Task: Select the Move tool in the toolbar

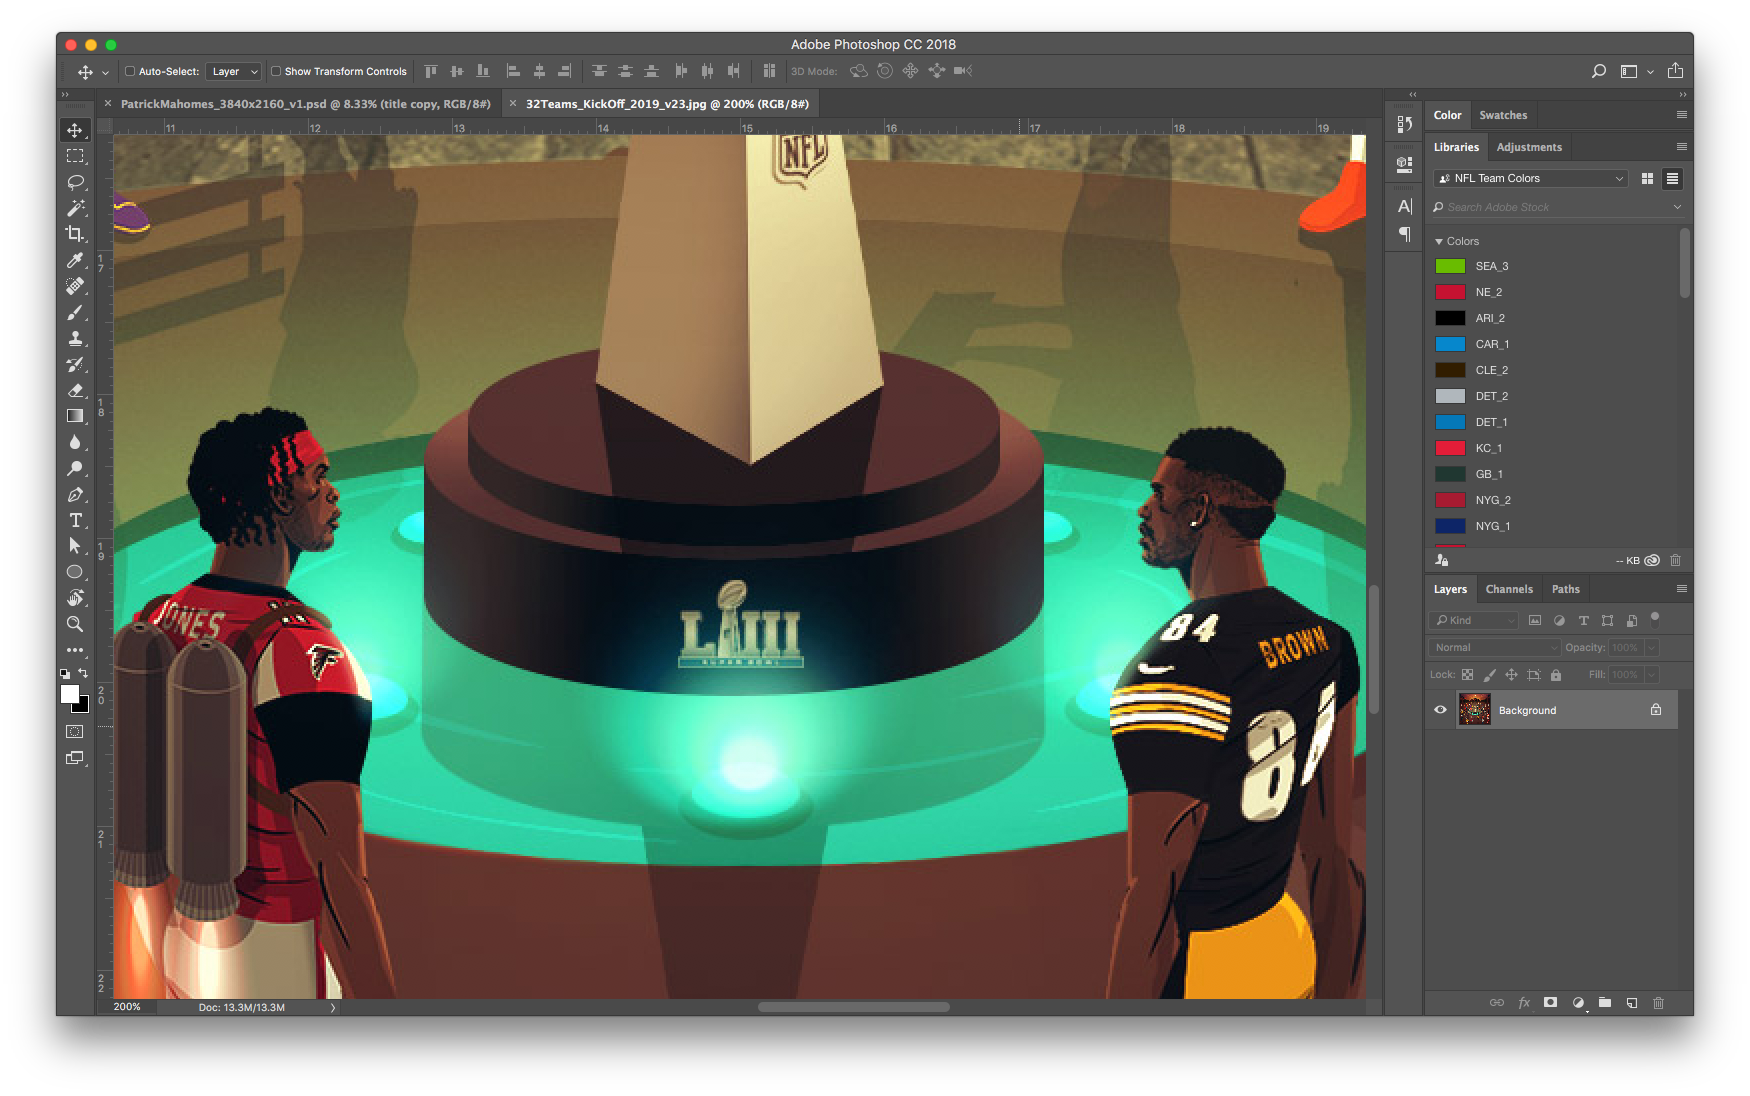Action: click(x=75, y=130)
